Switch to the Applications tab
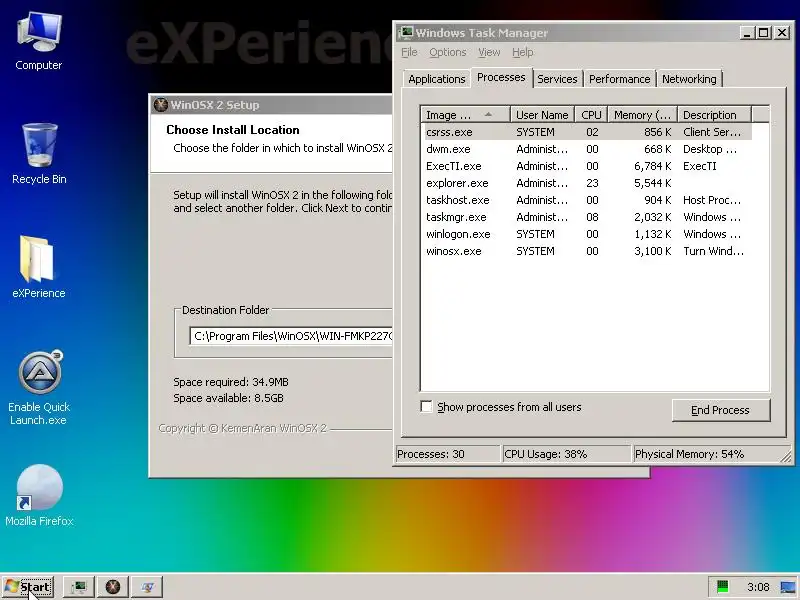Image resolution: width=800 pixels, height=600 pixels. pyautogui.click(x=436, y=79)
